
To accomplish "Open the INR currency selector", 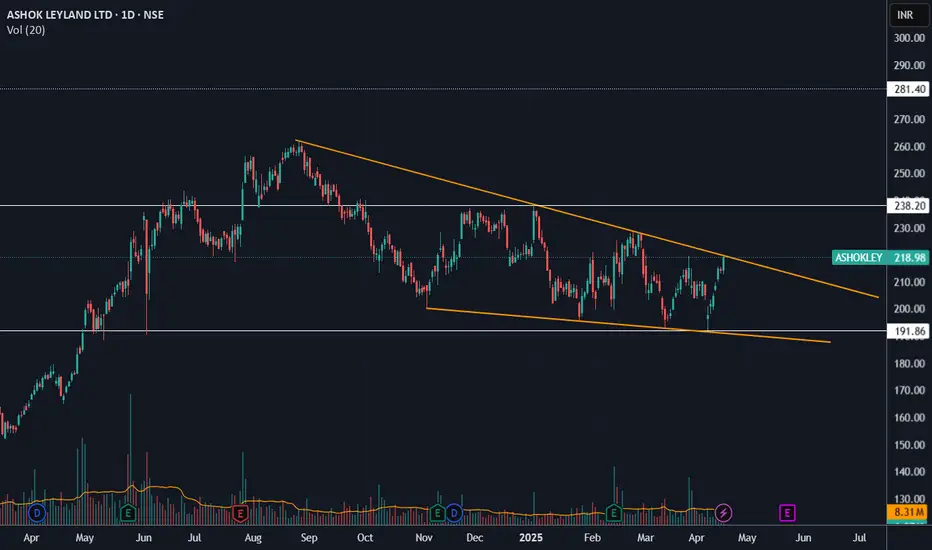I will click(x=908, y=15).
